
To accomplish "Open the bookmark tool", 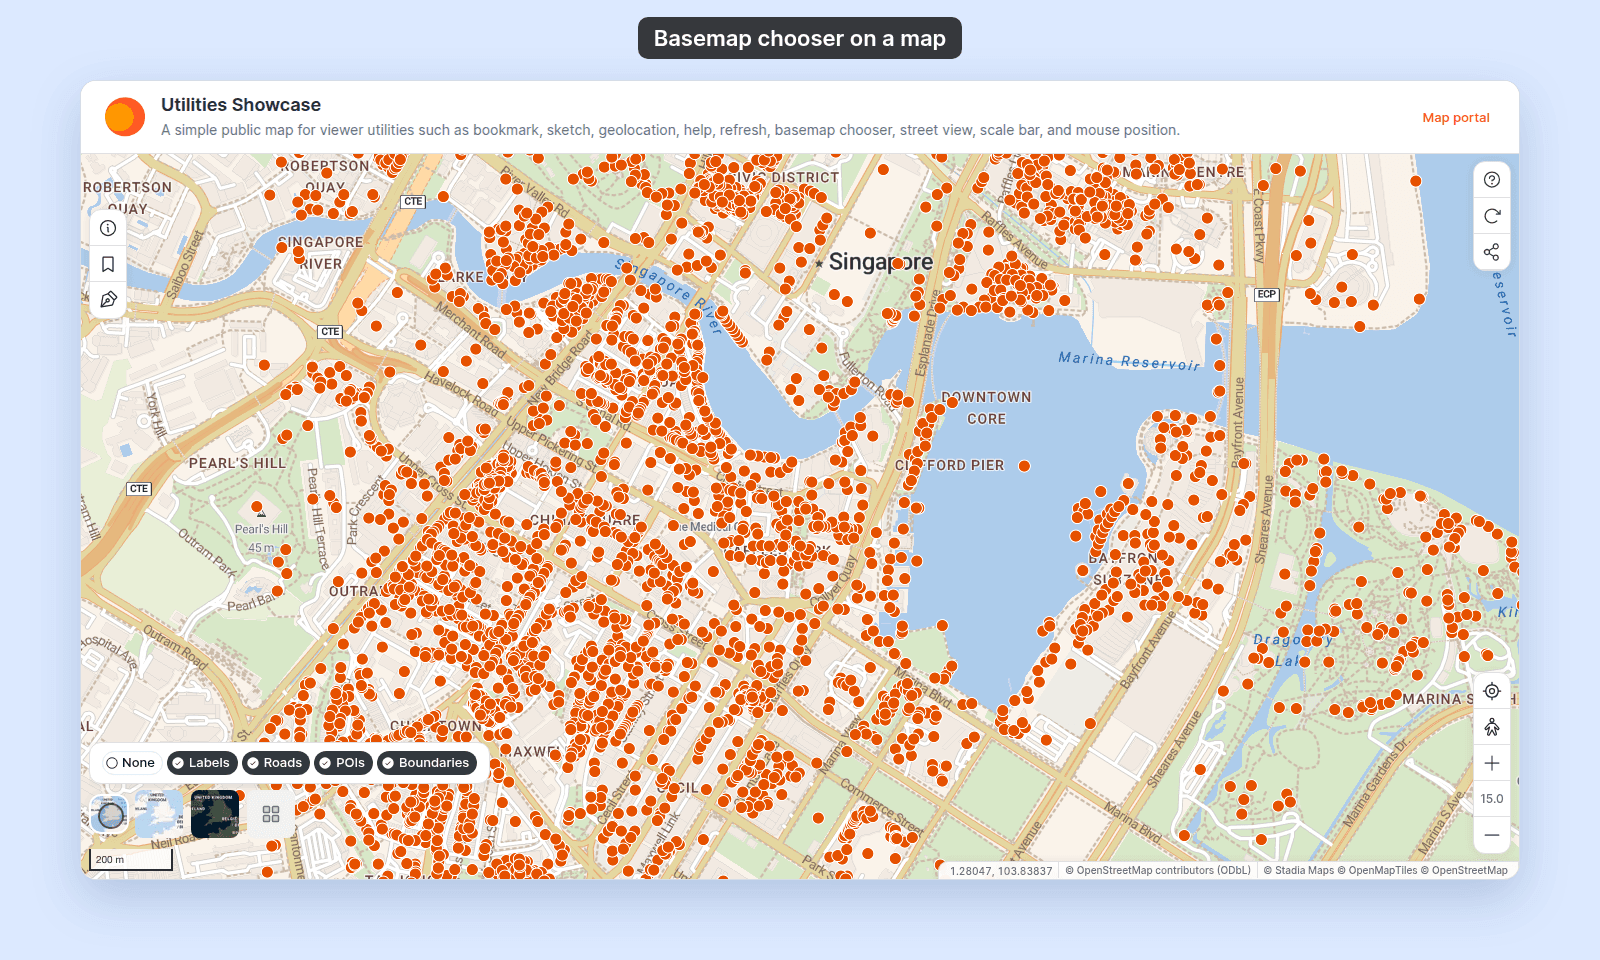I will (108, 264).
